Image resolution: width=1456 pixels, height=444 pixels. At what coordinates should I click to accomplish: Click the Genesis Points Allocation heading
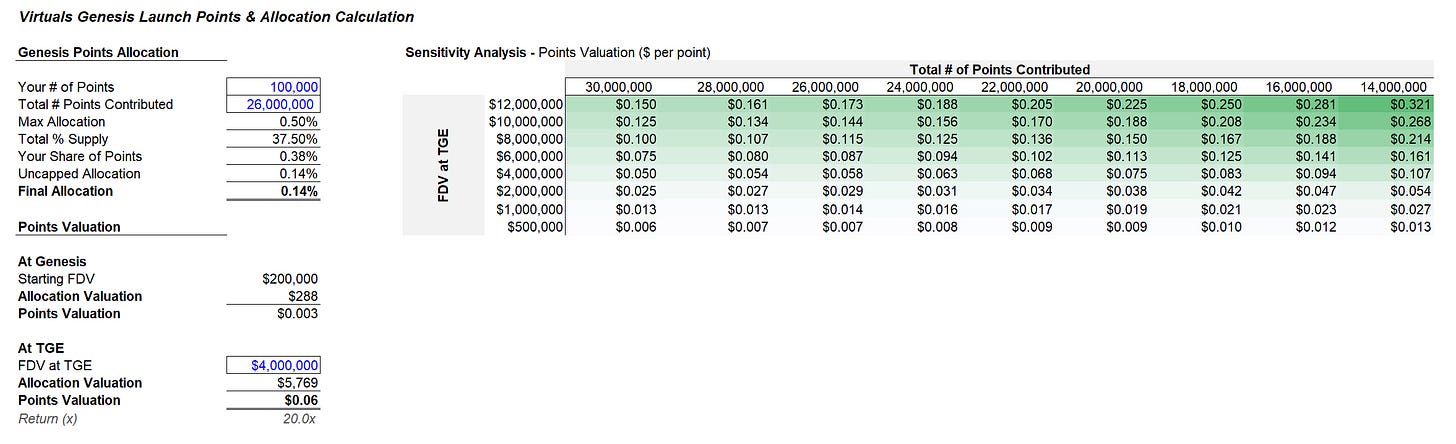tap(98, 52)
